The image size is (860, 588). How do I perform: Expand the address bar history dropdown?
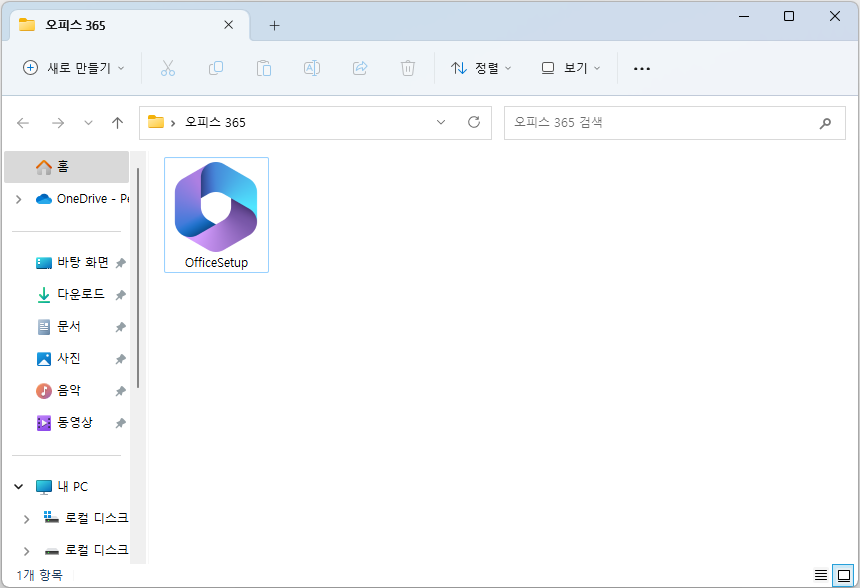pyautogui.click(x=441, y=122)
